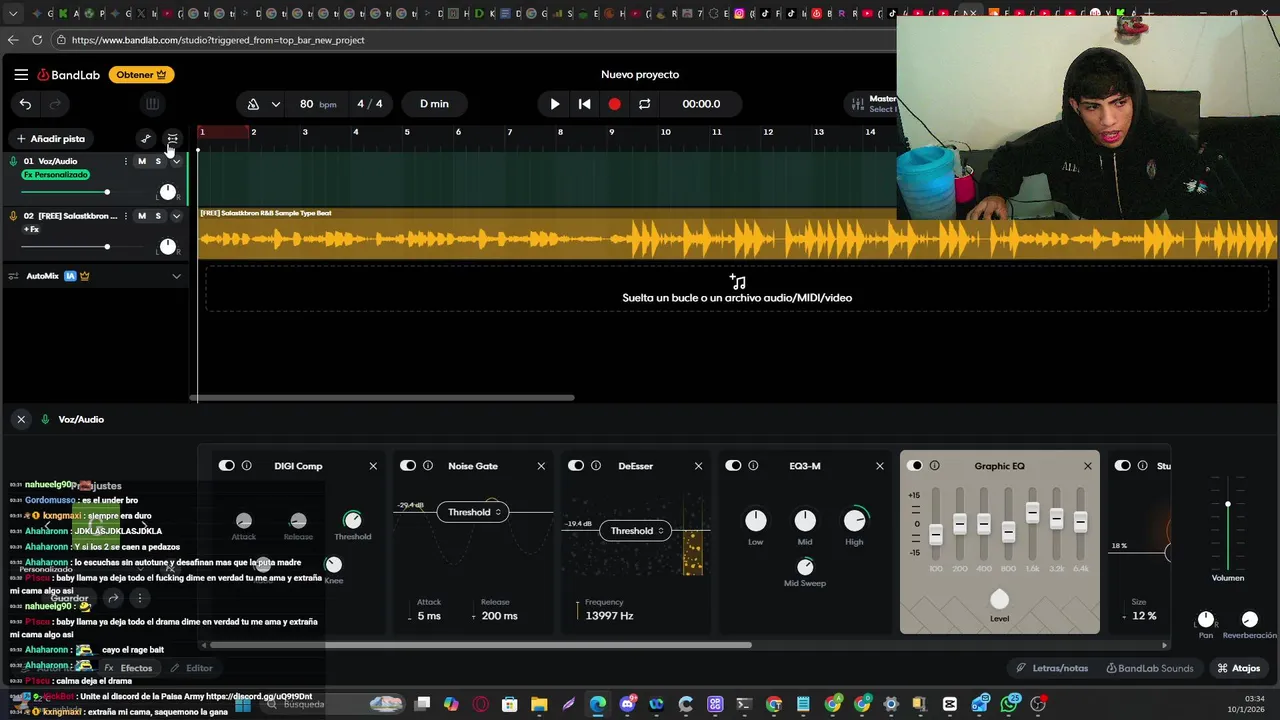Click the redo arrow icon
Viewport: 1280px width, 720px height.
(x=55, y=104)
